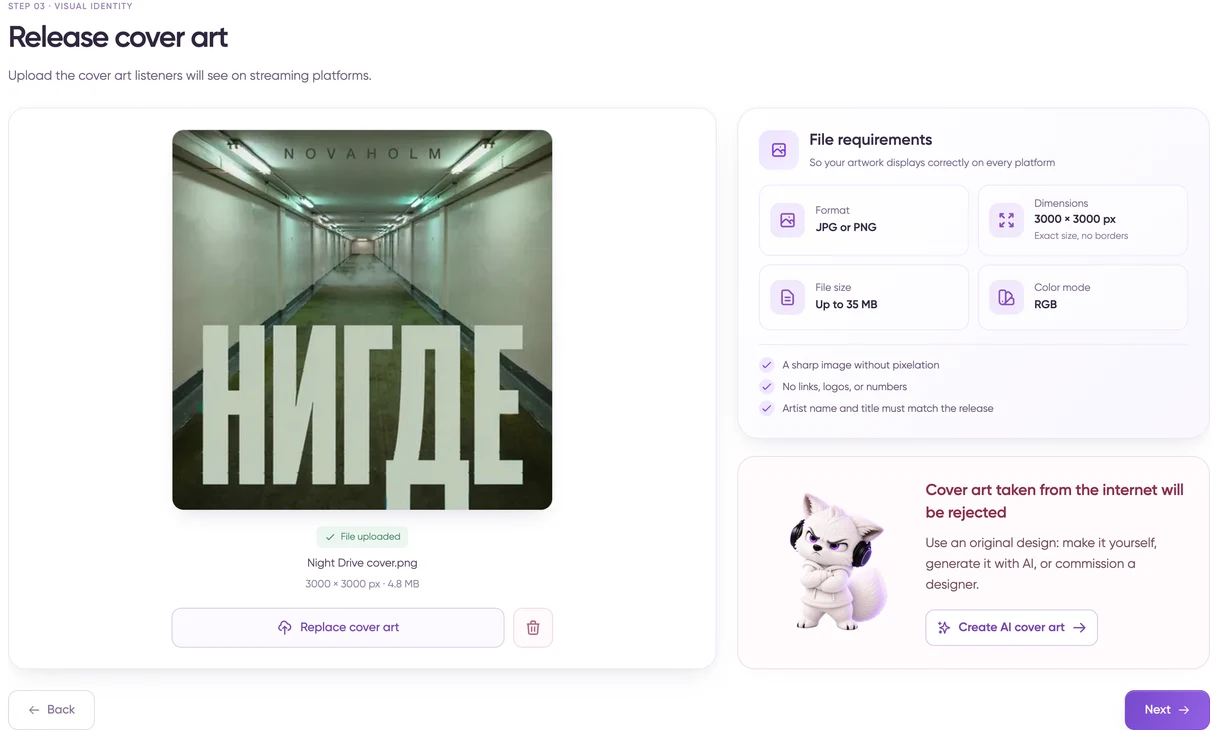
Task: Click the 'Release cover art' page title
Action: [x=118, y=38]
